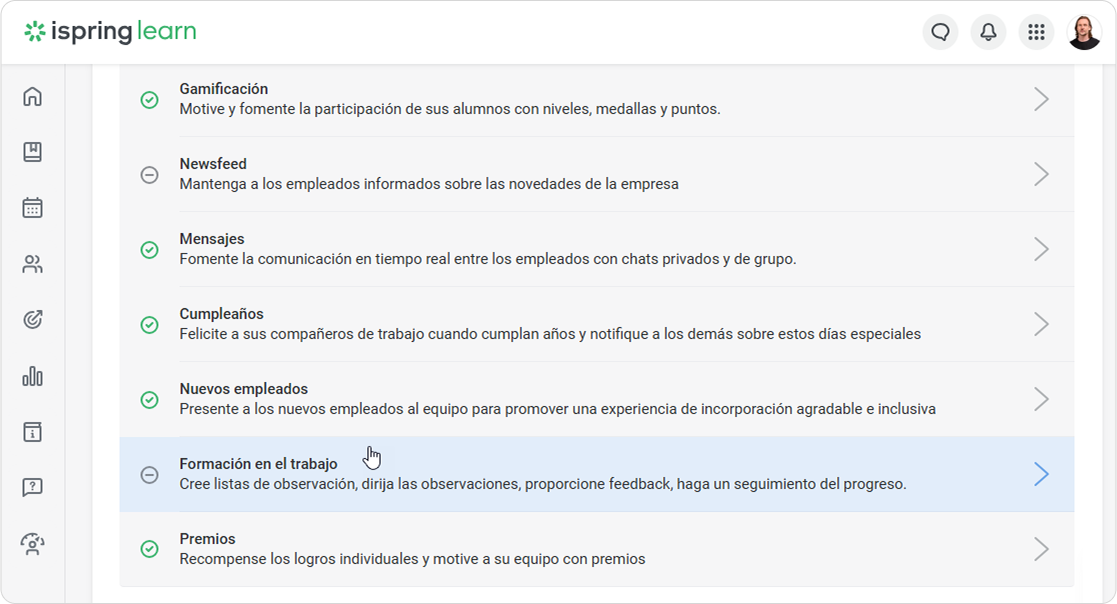The width and height of the screenshot is (1117, 604).
Task: Expand the Cumpleaños row chevron arrow
Action: pyautogui.click(x=1041, y=324)
